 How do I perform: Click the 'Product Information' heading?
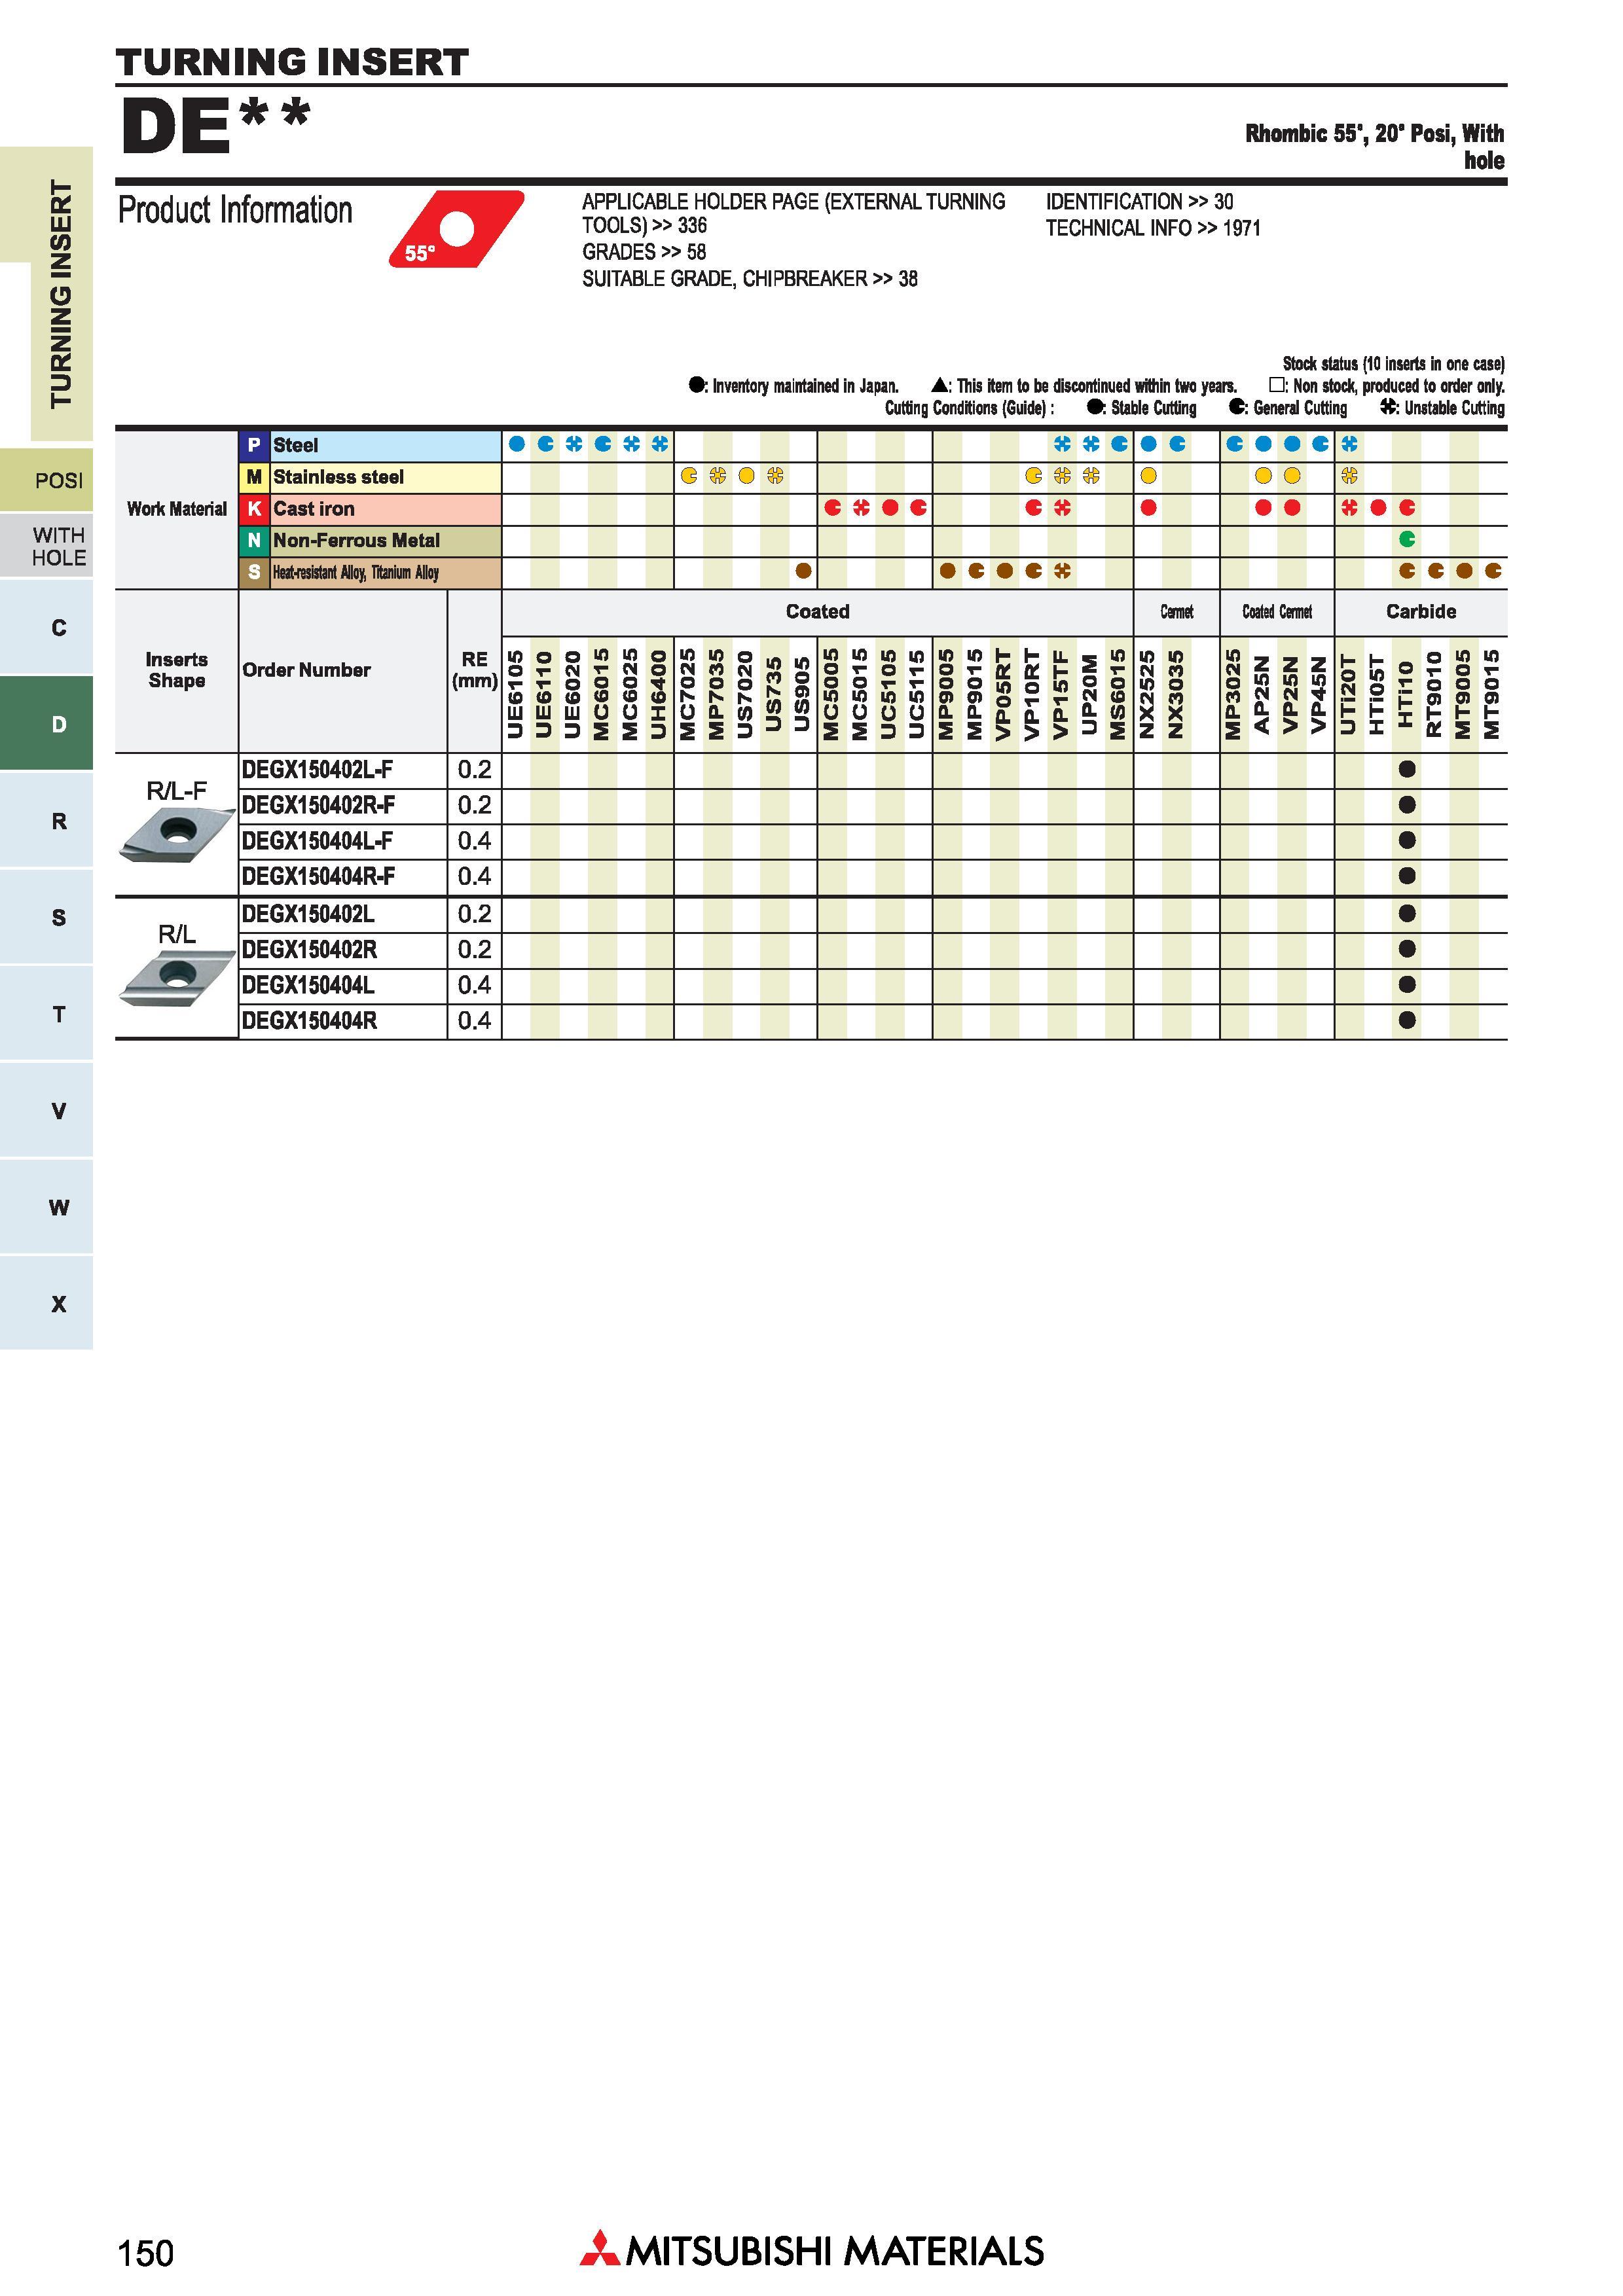[235, 211]
